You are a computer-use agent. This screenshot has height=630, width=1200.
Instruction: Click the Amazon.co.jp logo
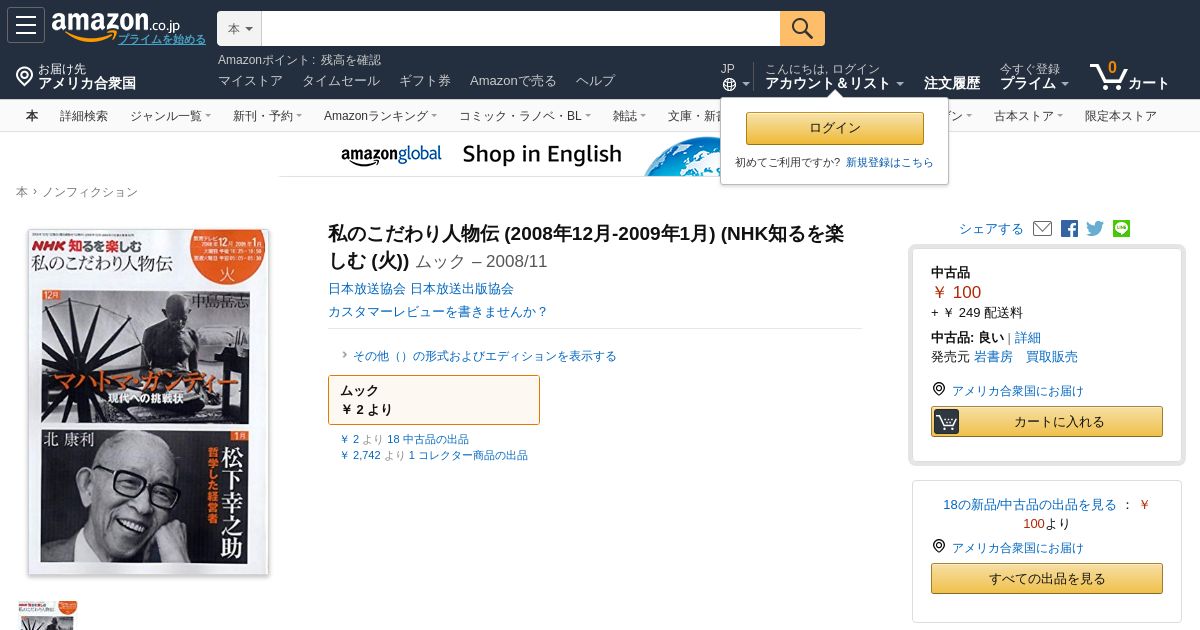[115, 24]
